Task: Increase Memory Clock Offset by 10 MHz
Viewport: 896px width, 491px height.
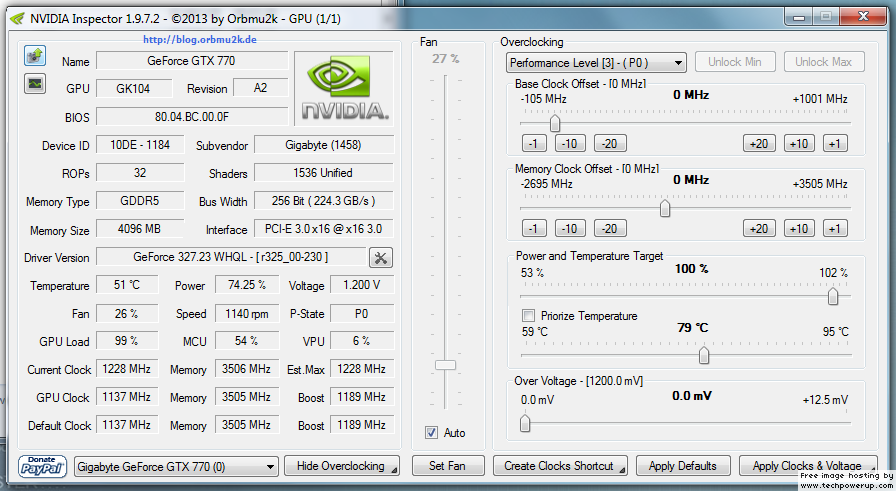Action: 799,228
